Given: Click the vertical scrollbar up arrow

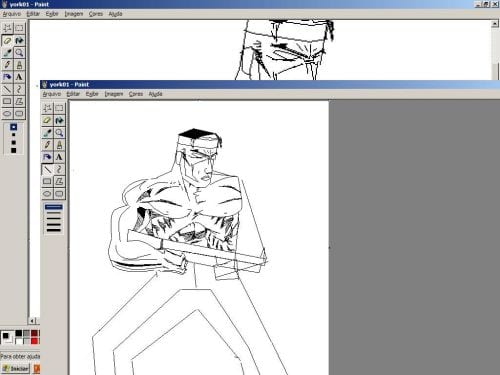Looking at the screenshot, I should click(x=495, y=23).
